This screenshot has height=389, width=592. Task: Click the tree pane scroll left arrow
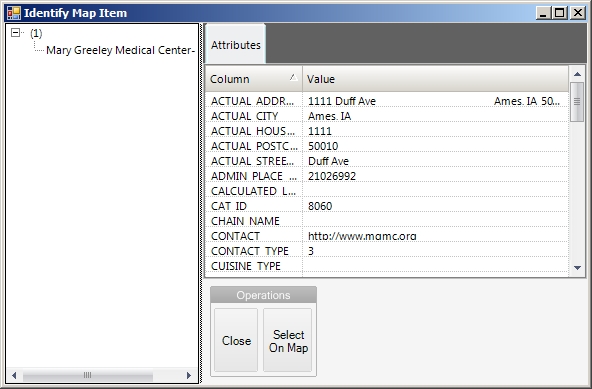coord(14,375)
